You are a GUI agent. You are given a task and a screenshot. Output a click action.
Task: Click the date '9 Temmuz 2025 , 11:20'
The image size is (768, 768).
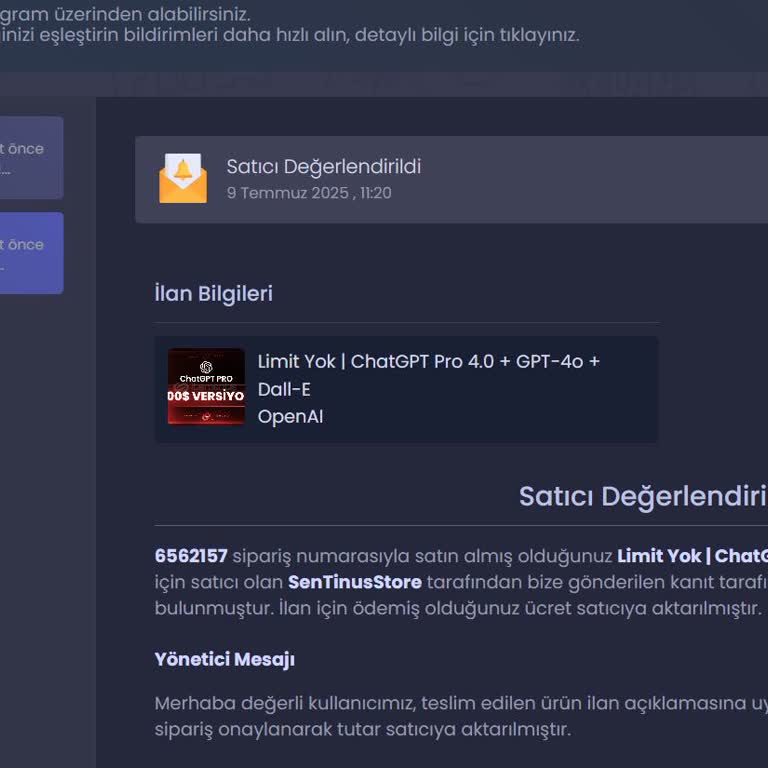coord(309,193)
